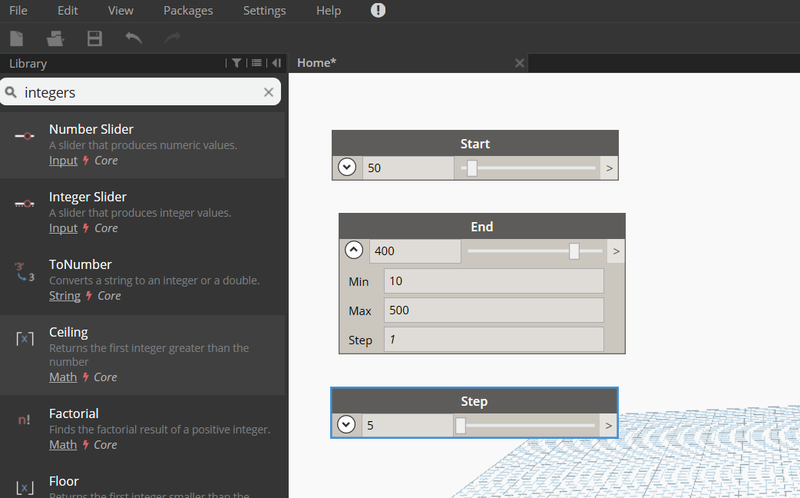This screenshot has width=800, height=498.
Task: Select the ToNumber library entry title
Action: pyautogui.click(x=80, y=264)
